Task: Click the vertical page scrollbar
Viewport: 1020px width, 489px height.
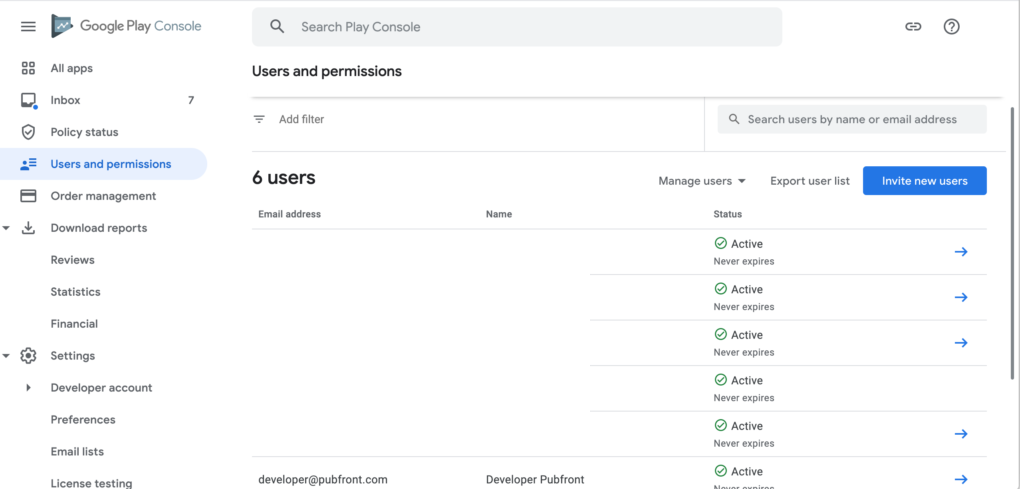Action: click(x=1012, y=244)
